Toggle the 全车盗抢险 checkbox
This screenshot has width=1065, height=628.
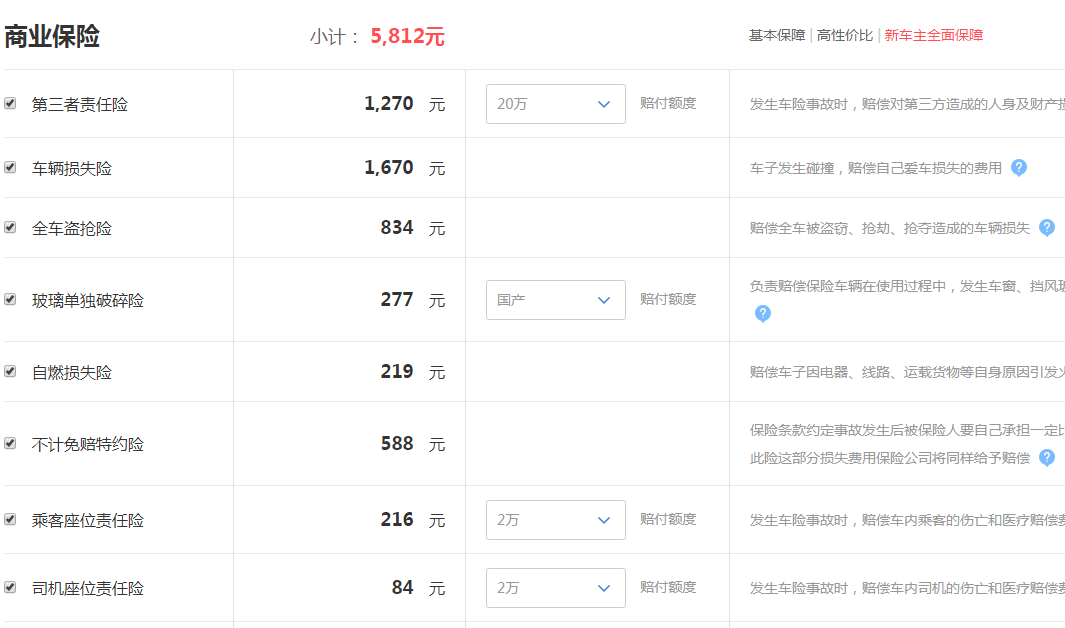pyautogui.click(x=10, y=227)
